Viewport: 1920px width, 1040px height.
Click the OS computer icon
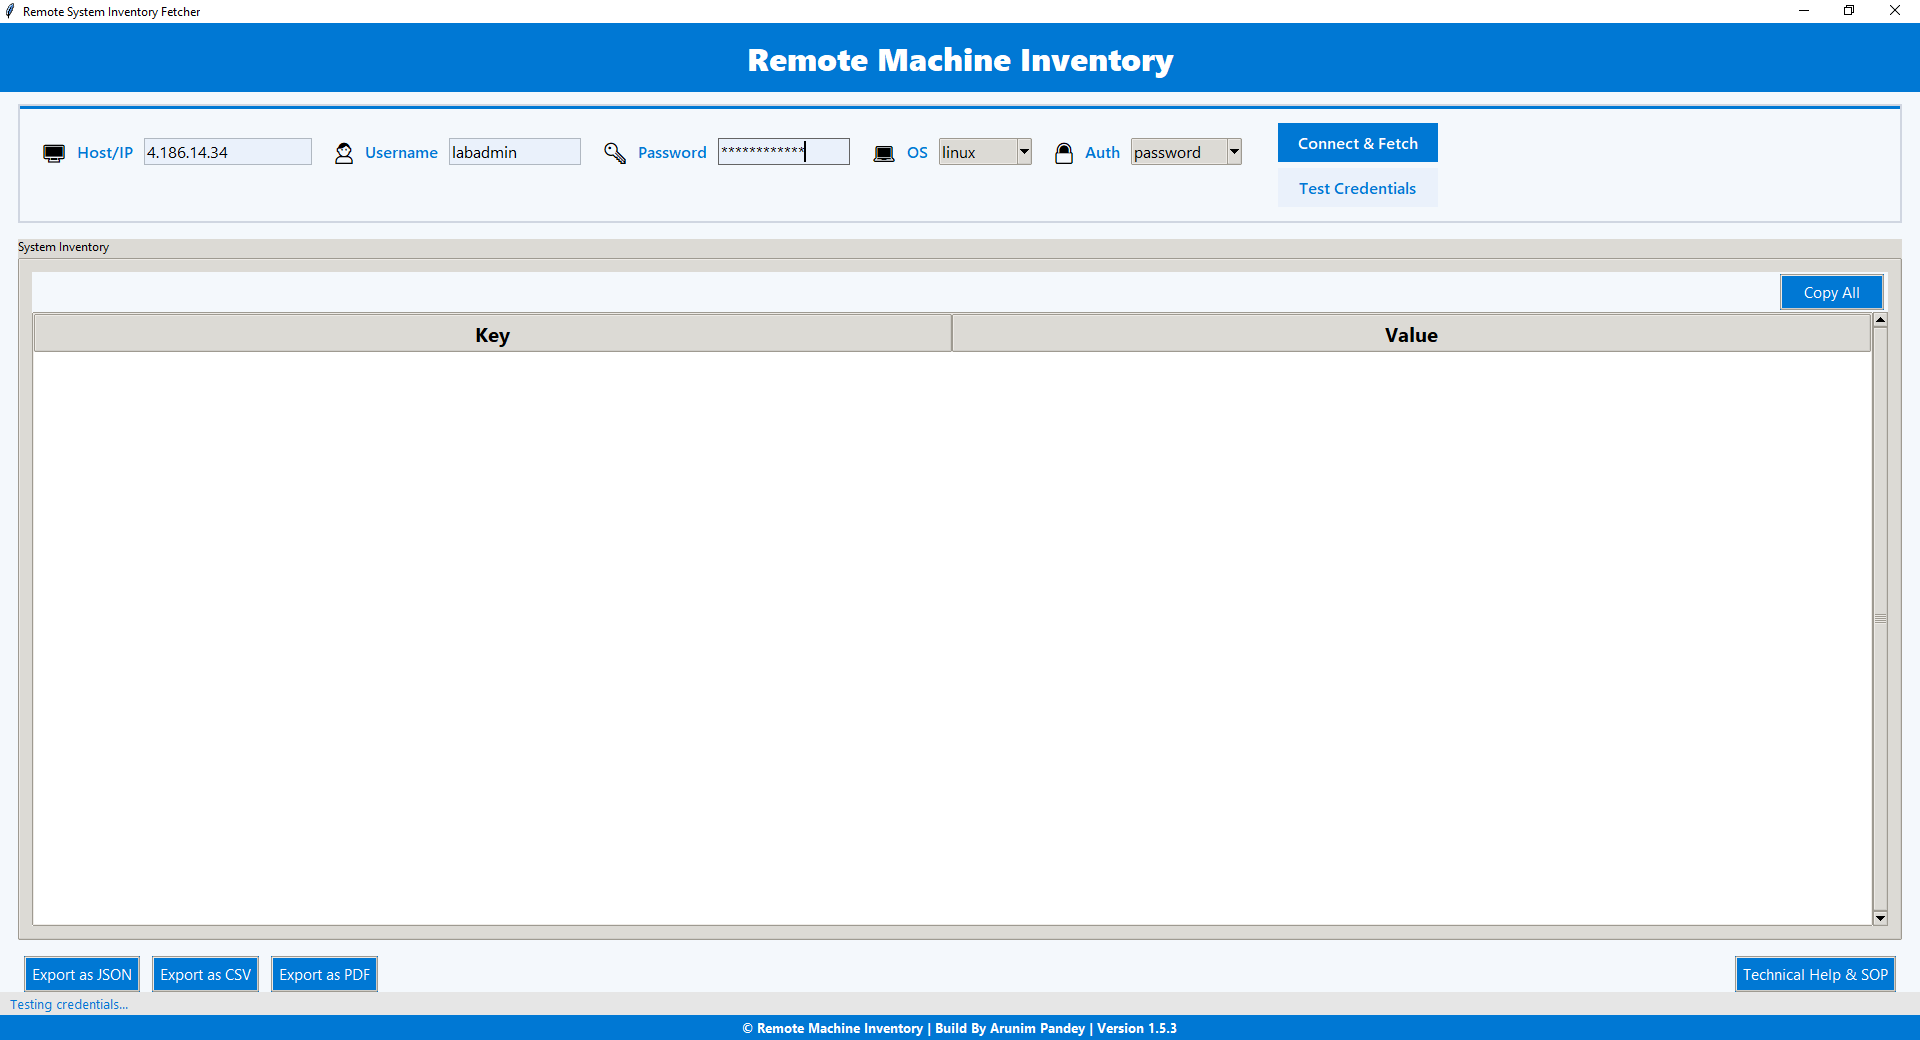tap(884, 153)
